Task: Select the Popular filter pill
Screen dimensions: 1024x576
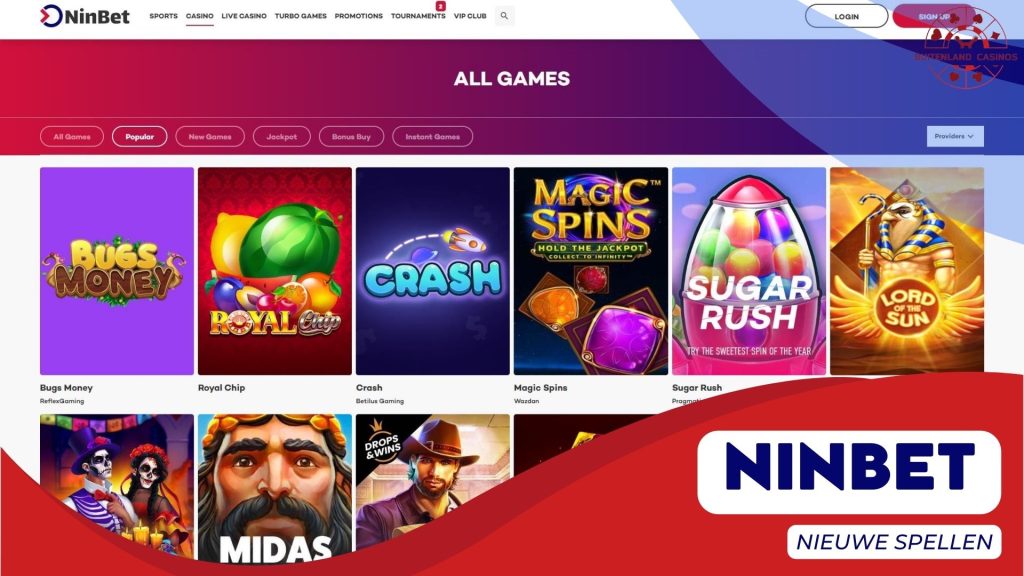Action: (140, 136)
